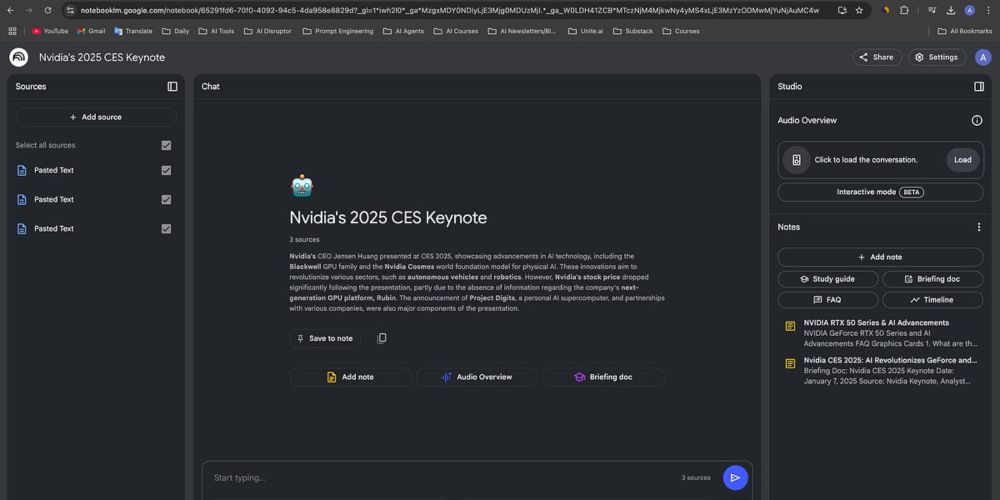Toggle the Select all sources checkbox
The width and height of the screenshot is (1000, 500).
coord(166,145)
